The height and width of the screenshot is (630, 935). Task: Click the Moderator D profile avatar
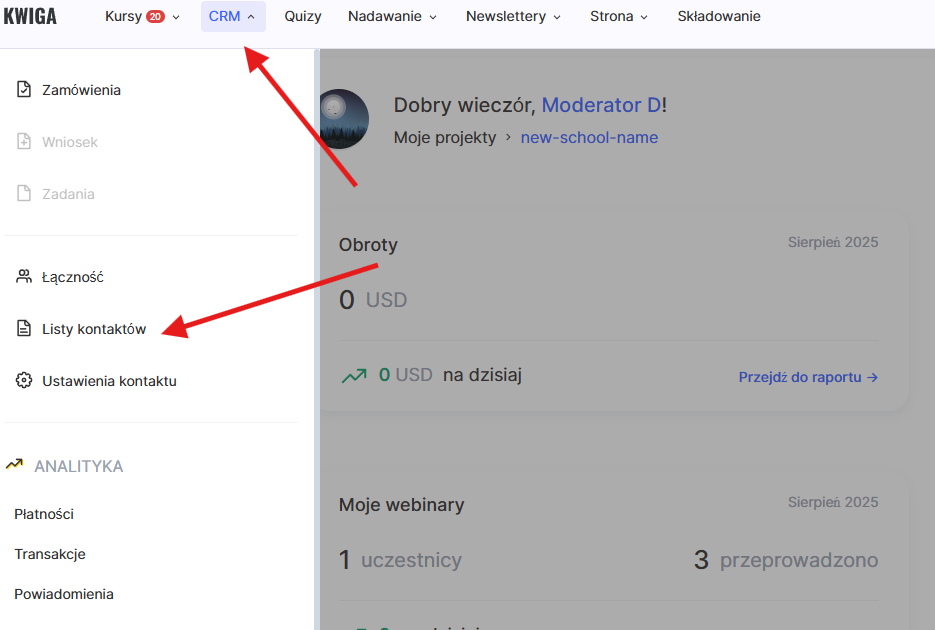(x=343, y=118)
